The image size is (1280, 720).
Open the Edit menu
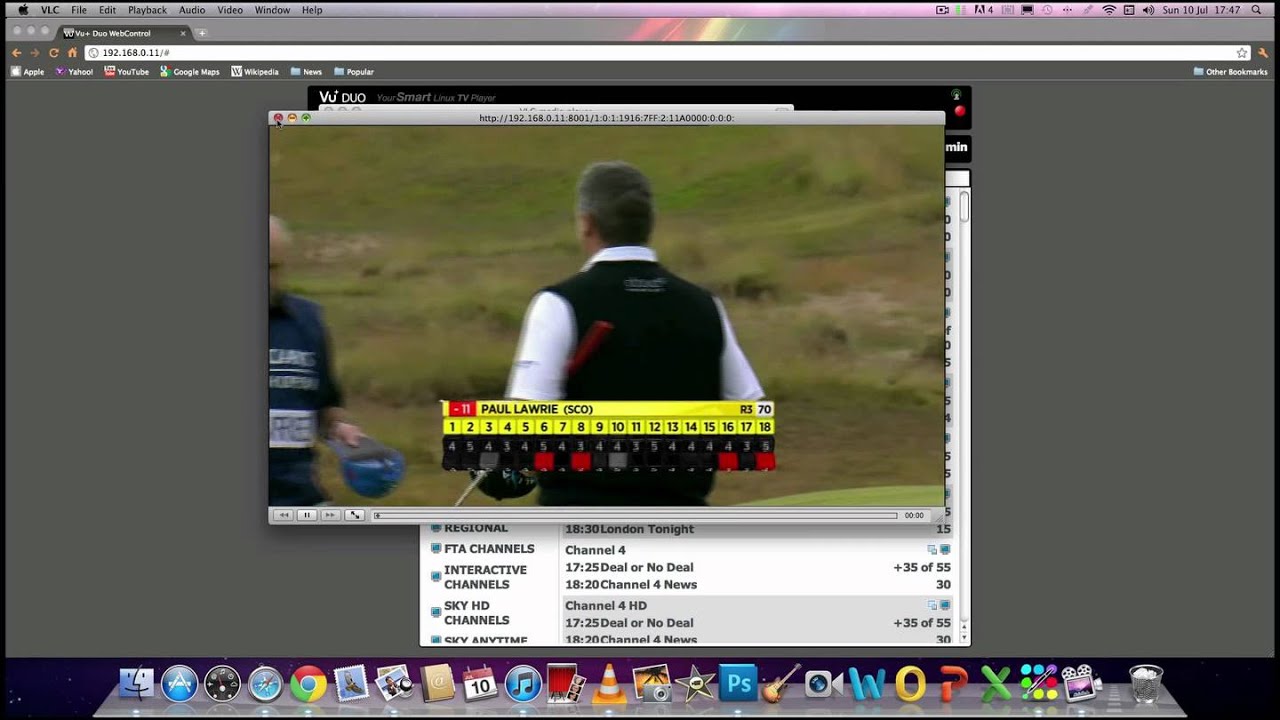[107, 10]
